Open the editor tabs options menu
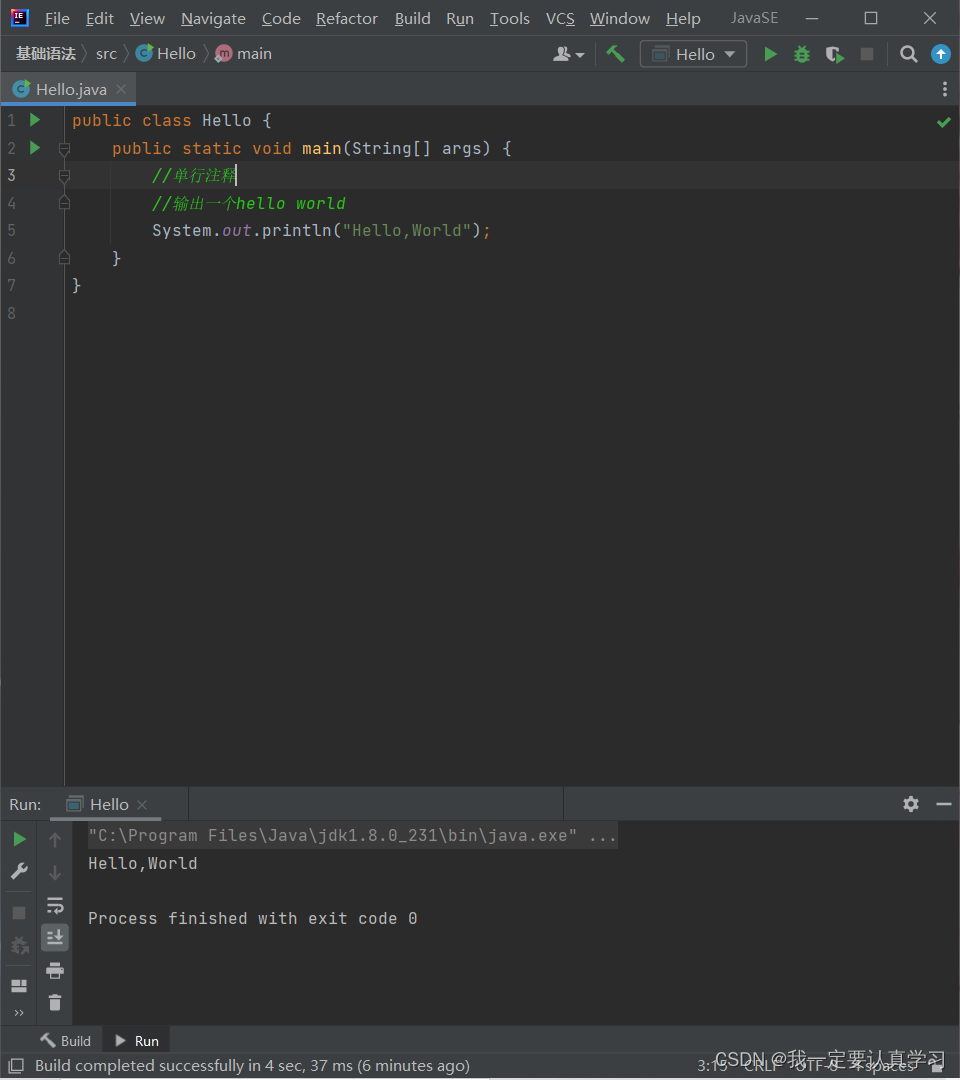This screenshot has width=960, height=1080. click(x=944, y=89)
